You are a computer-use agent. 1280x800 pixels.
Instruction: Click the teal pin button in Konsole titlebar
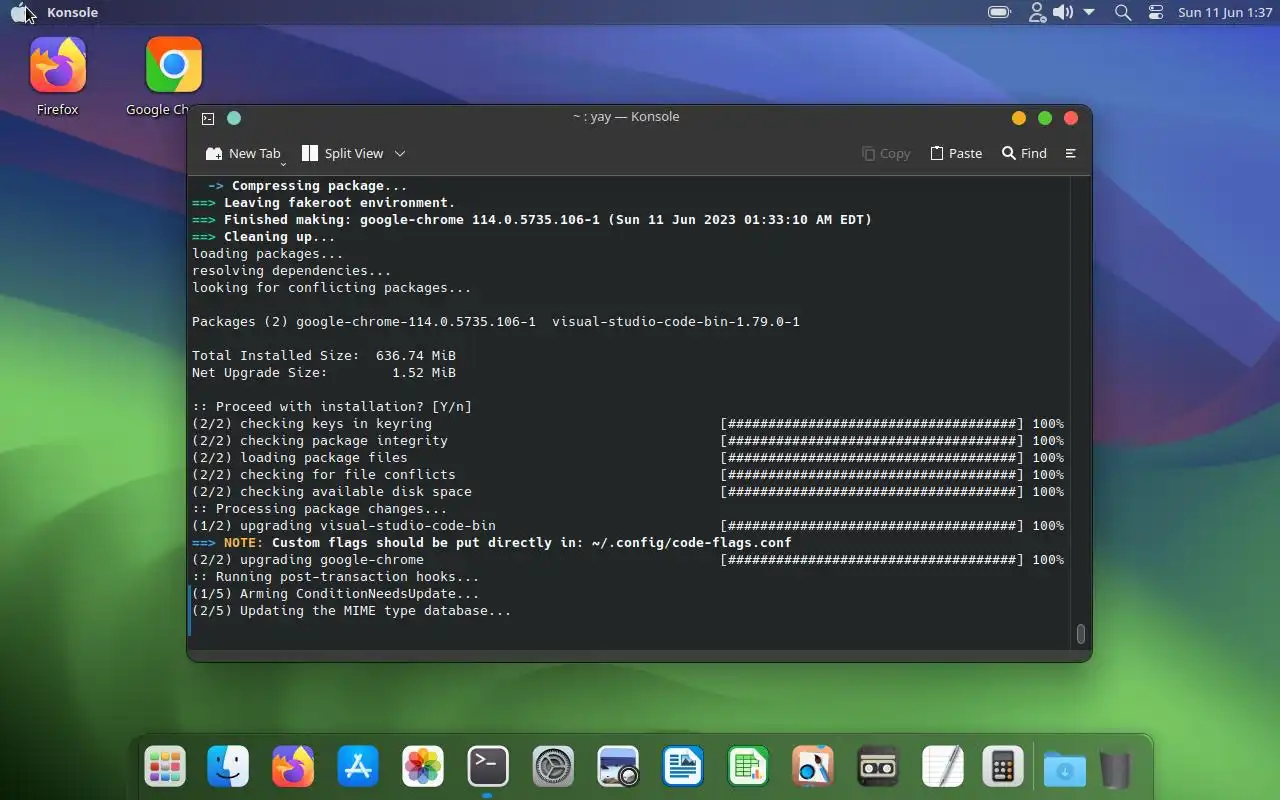click(x=234, y=118)
